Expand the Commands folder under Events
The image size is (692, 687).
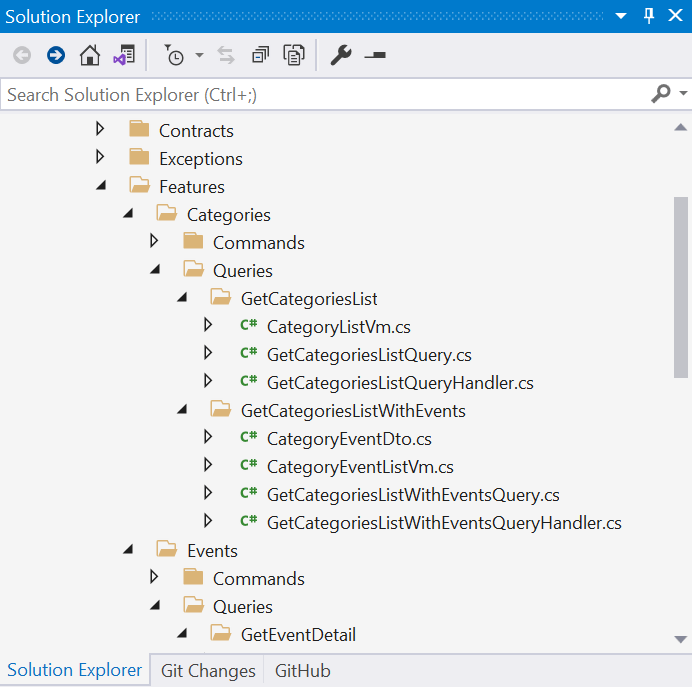click(154, 577)
